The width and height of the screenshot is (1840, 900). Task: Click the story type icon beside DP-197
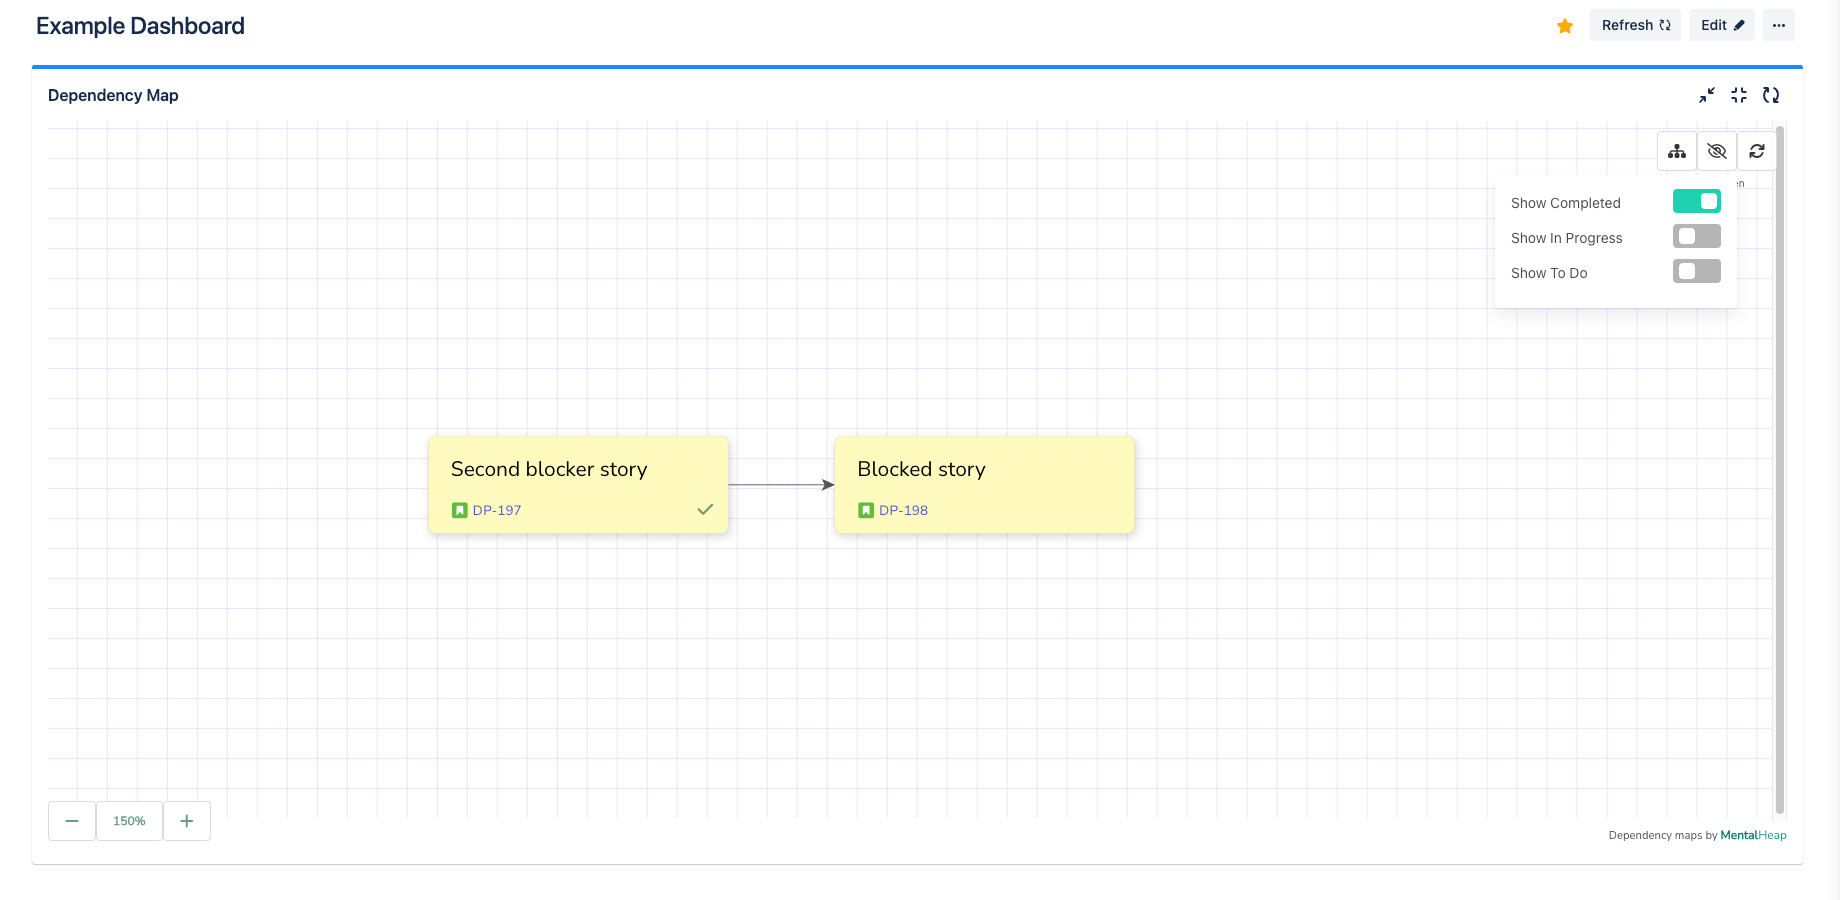point(460,510)
